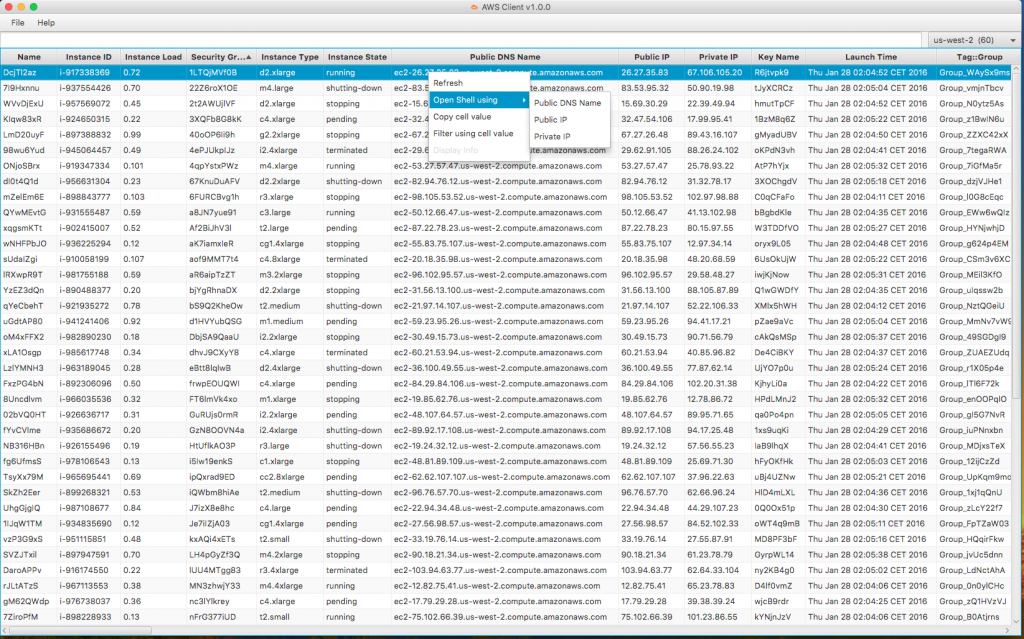Click Group_enOOPqlO tag cell

973,399
